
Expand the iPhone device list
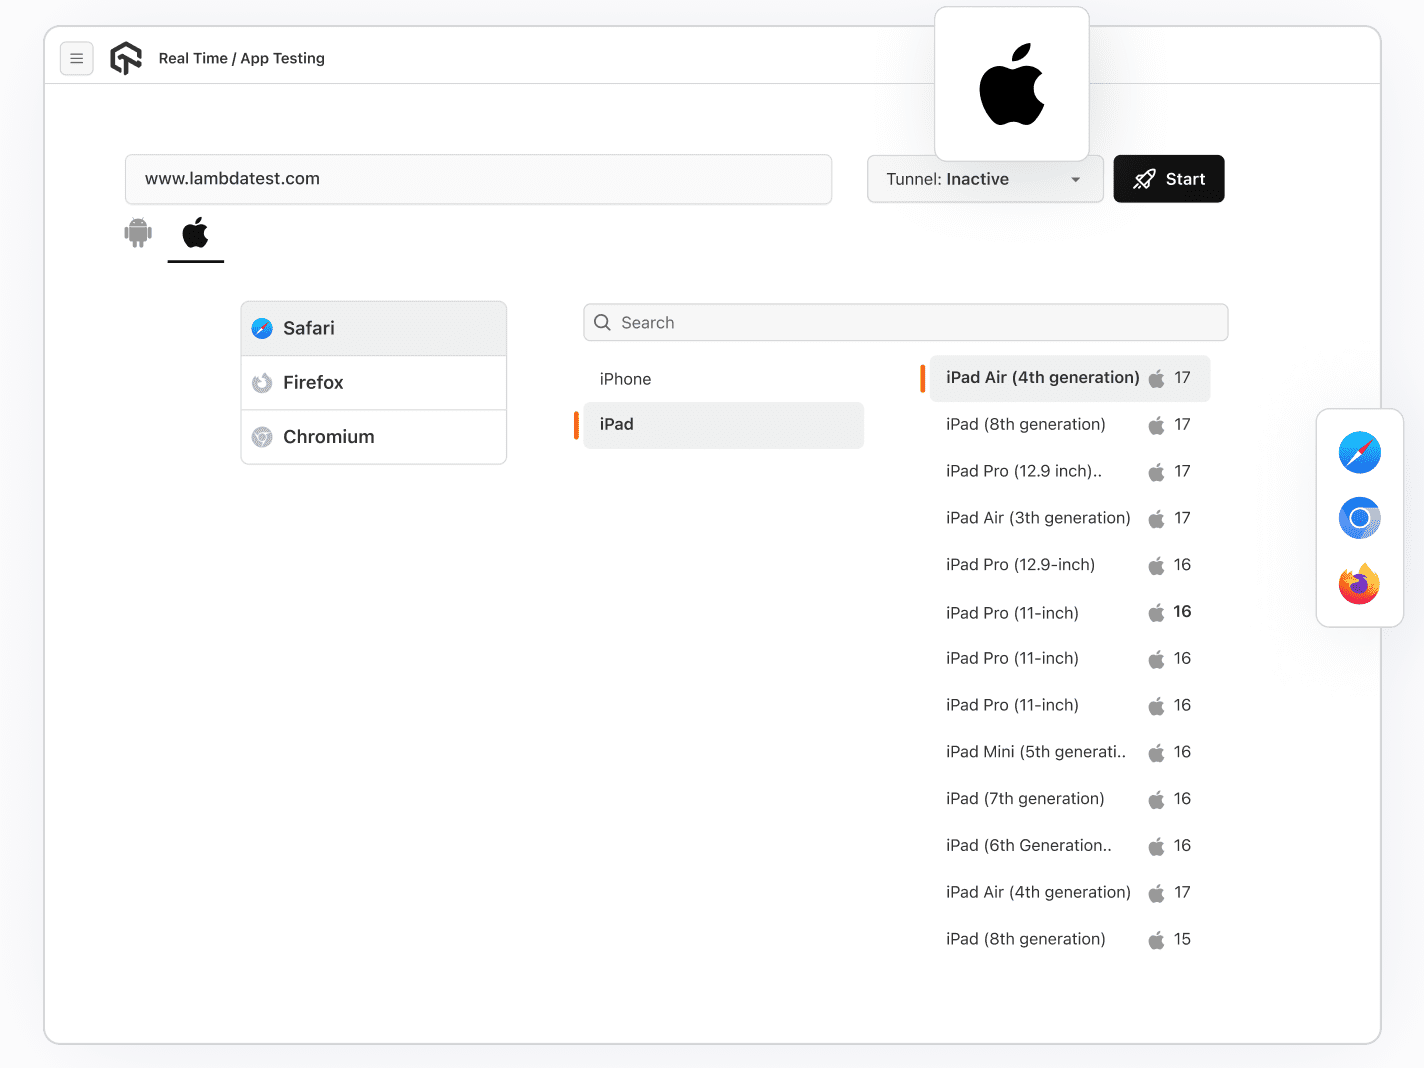tap(625, 379)
